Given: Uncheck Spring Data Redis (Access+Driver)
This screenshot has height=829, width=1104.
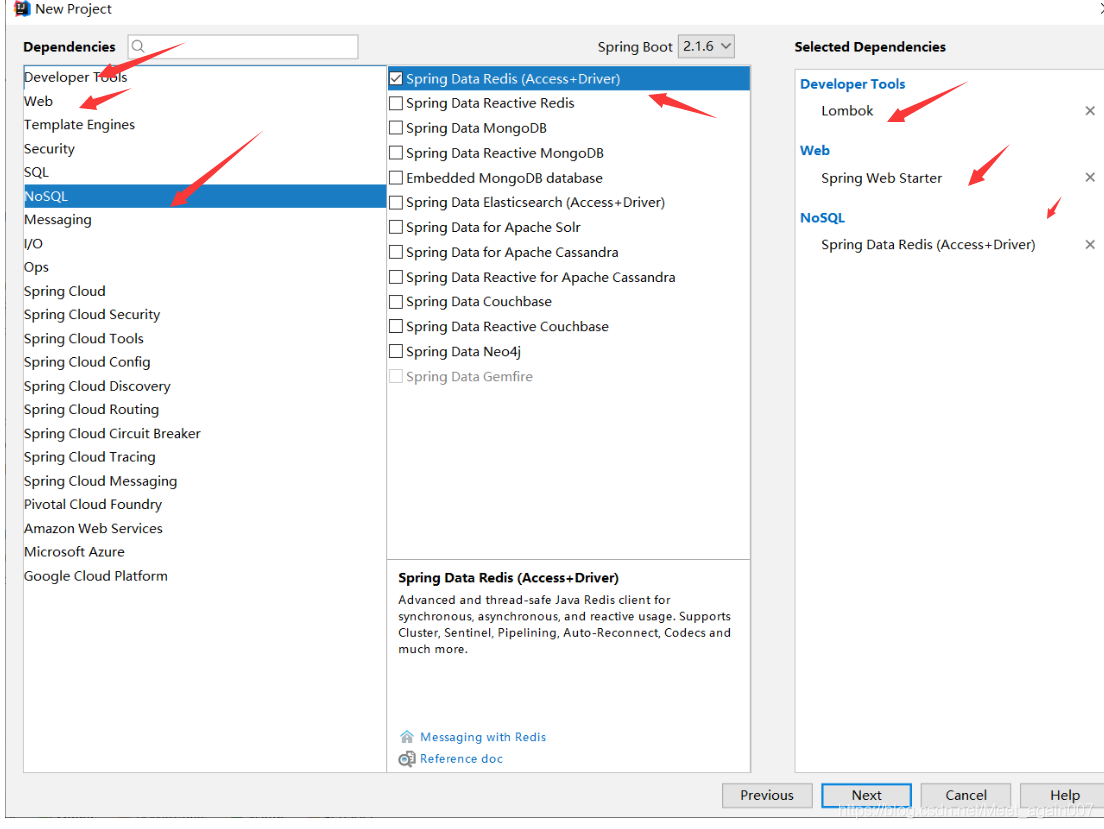Looking at the screenshot, I should [x=396, y=78].
